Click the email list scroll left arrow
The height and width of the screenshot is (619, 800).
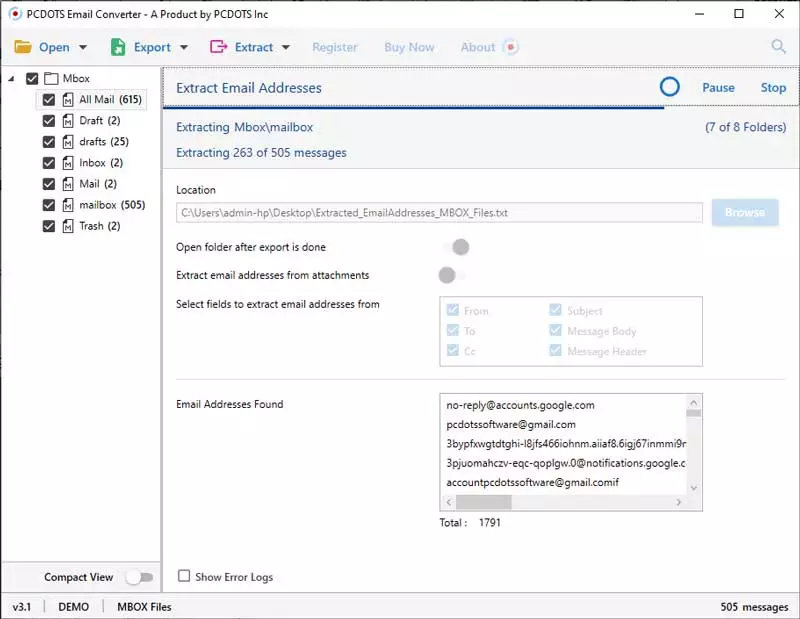point(448,502)
